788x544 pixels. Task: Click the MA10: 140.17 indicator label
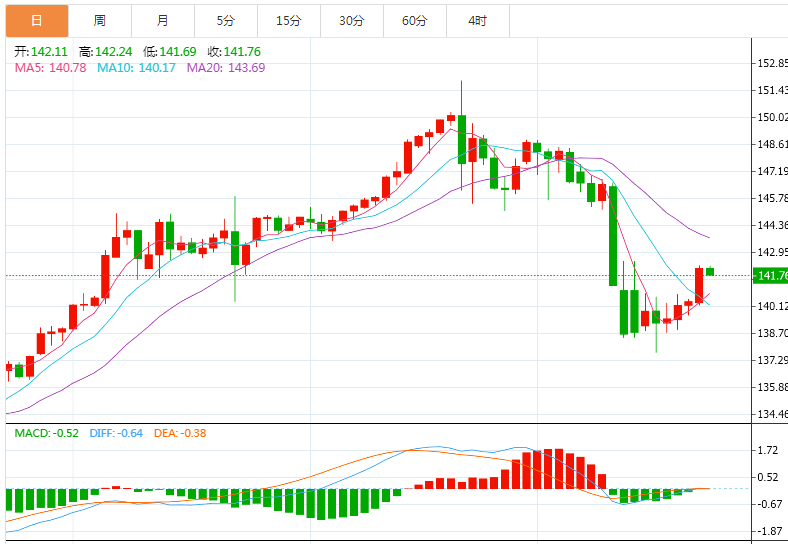(136, 68)
